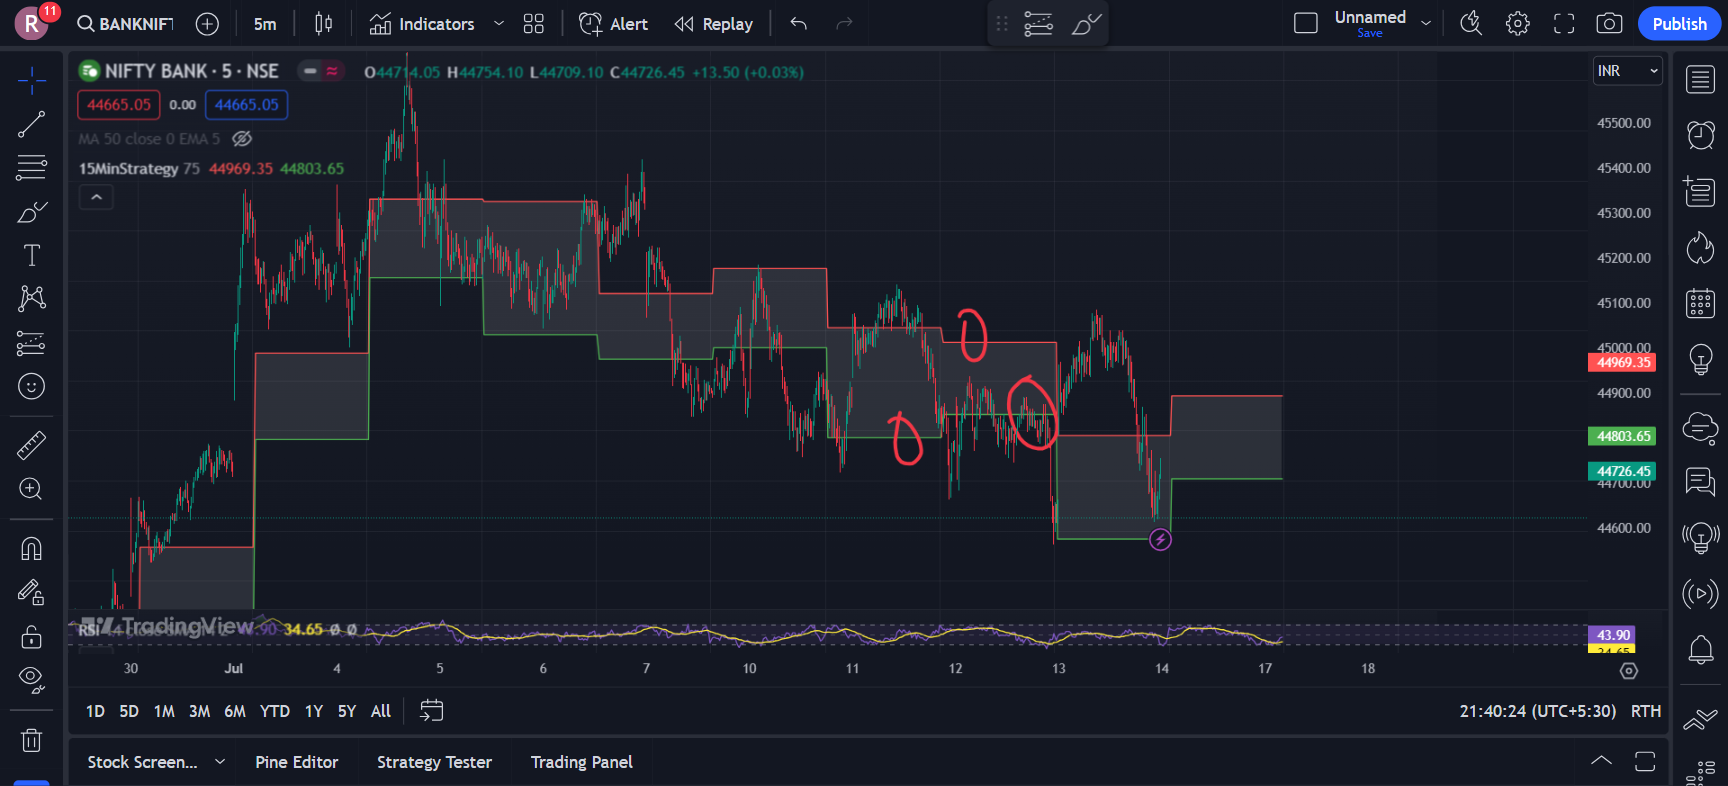Image resolution: width=1728 pixels, height=786 pixels.
Task: Click the 44665.05 sell price button
Action: (x=119, y=104)
